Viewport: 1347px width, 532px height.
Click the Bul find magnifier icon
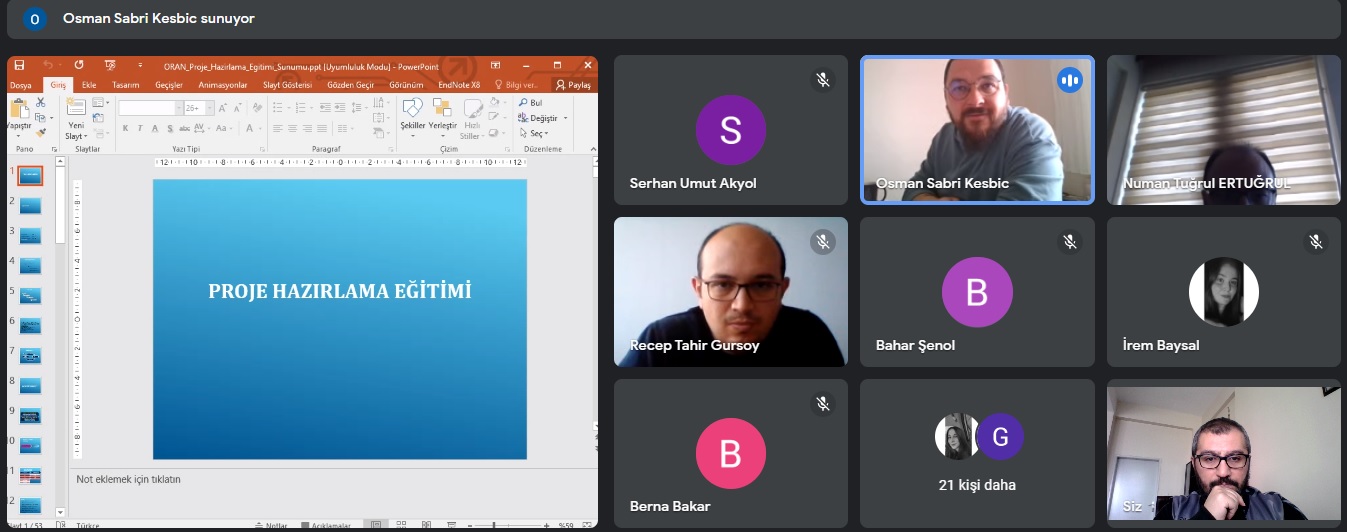(523, 102)
